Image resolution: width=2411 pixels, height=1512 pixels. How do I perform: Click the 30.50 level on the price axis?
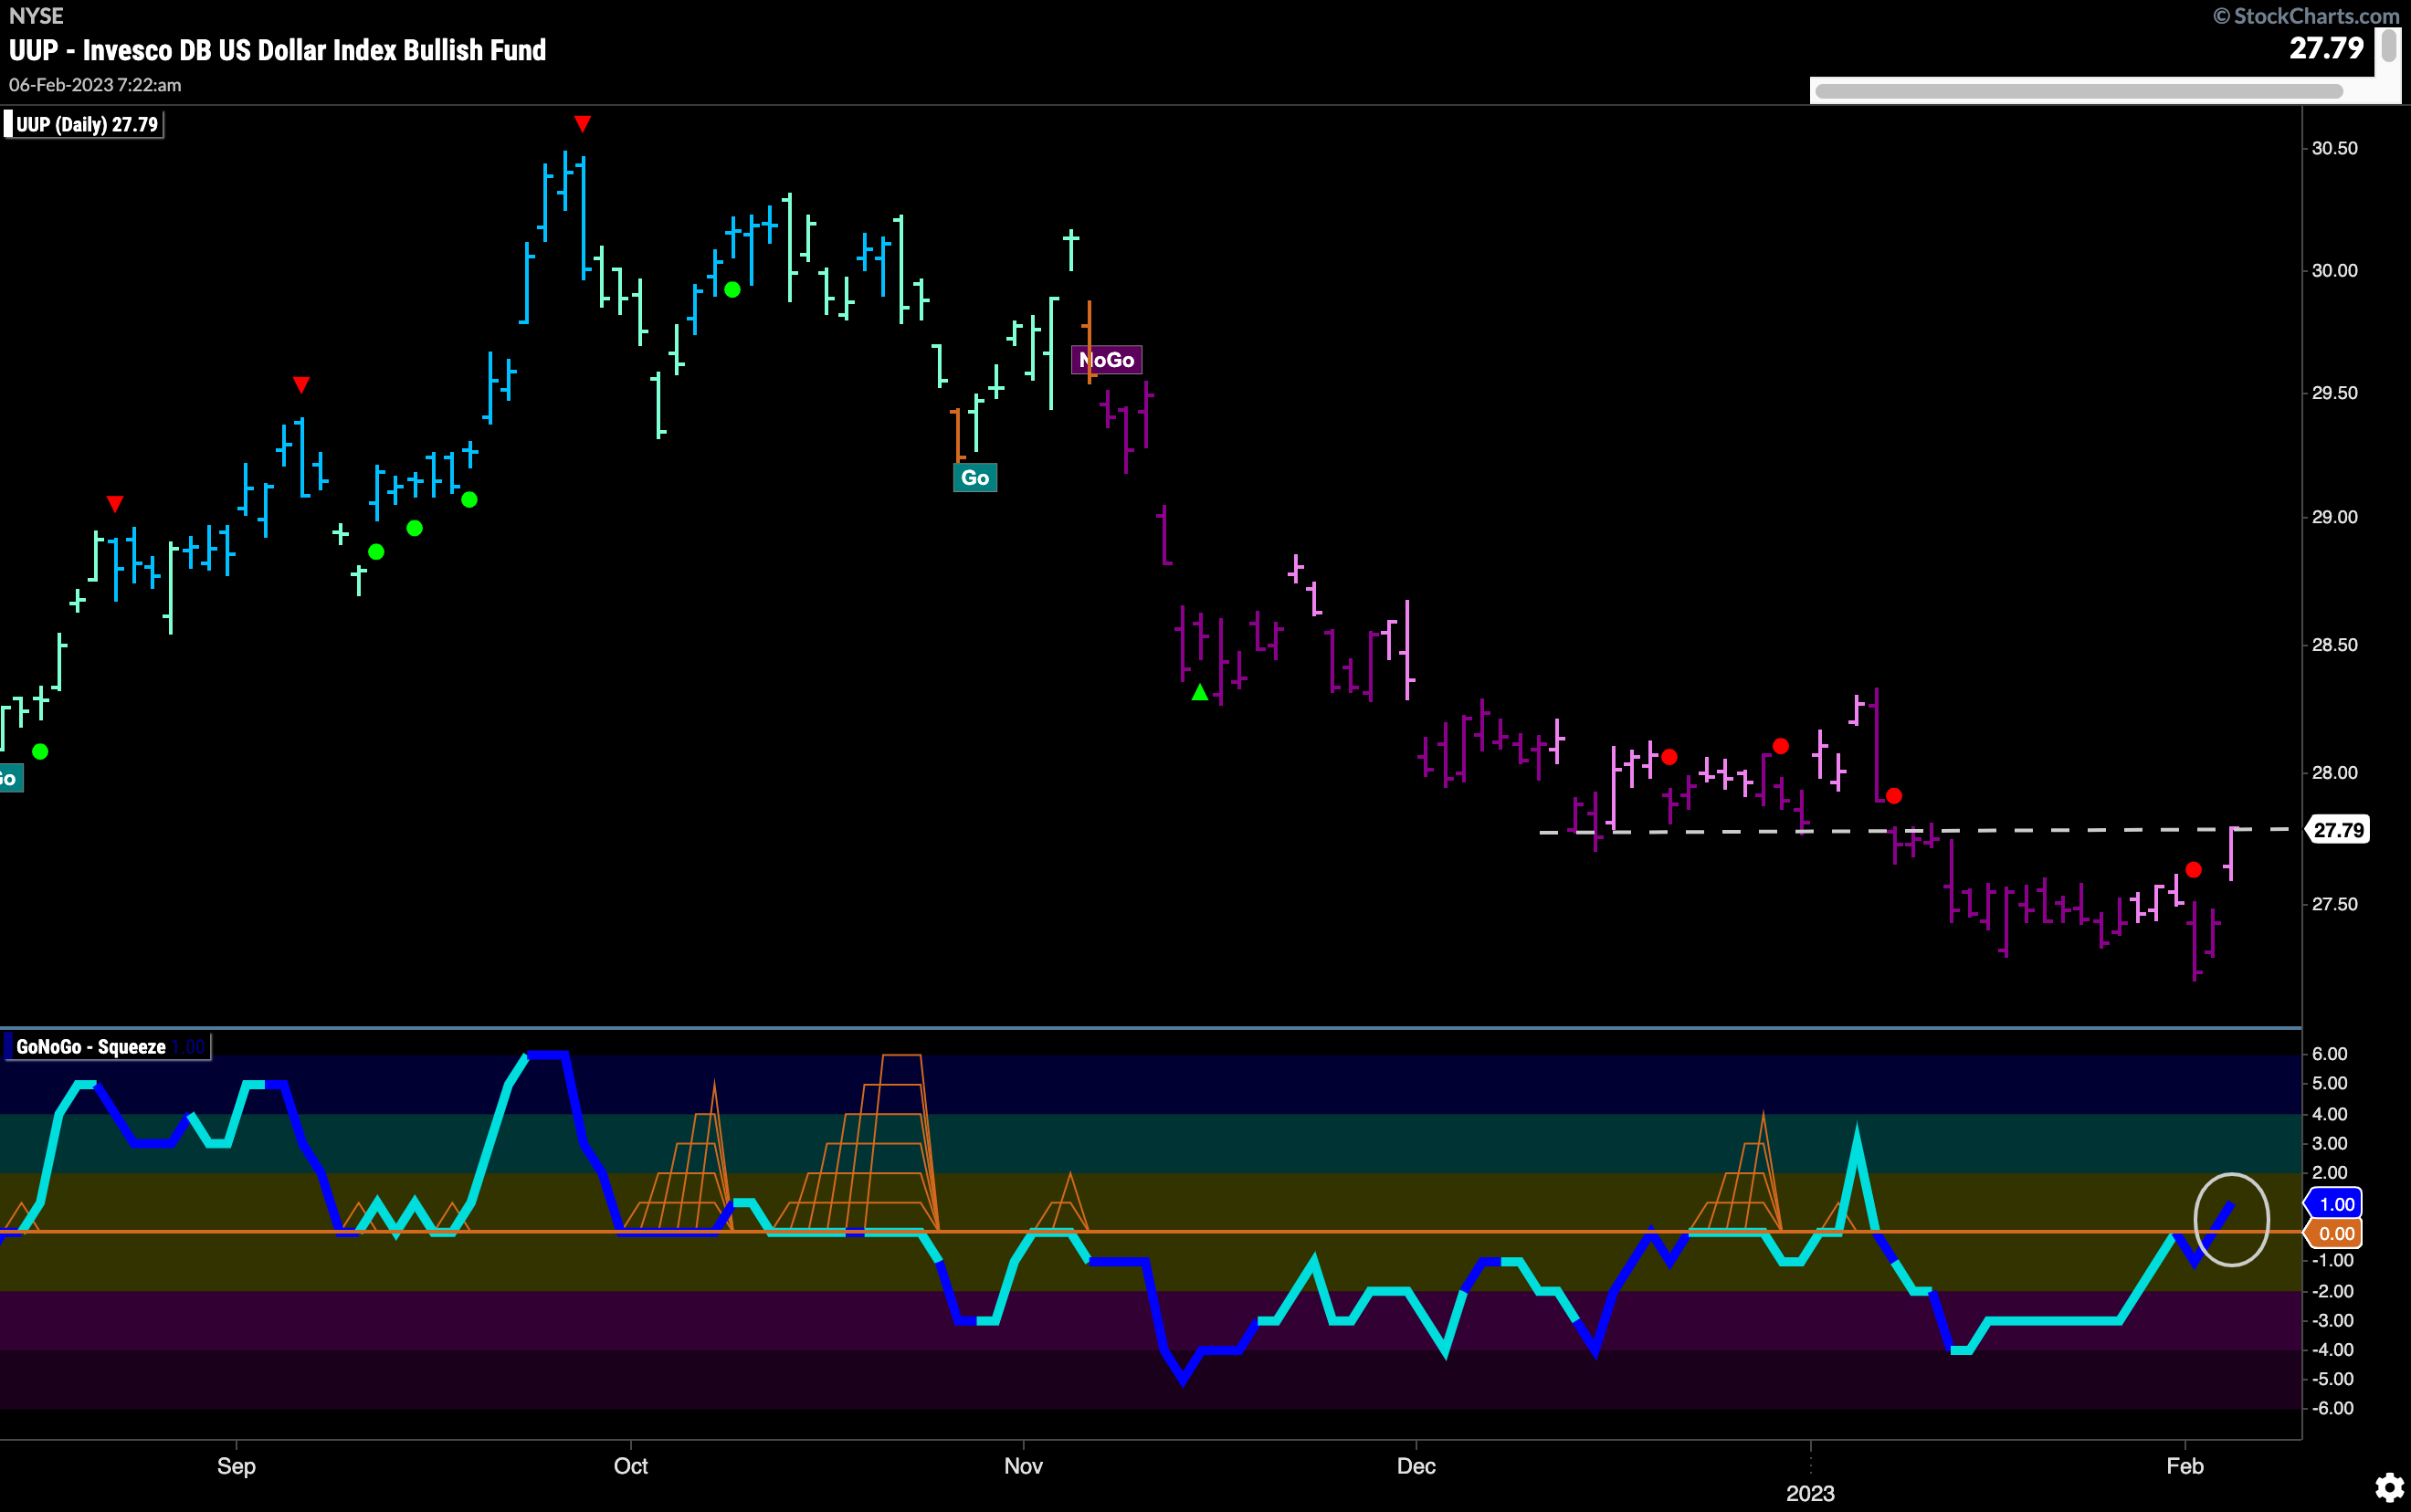2334,148
